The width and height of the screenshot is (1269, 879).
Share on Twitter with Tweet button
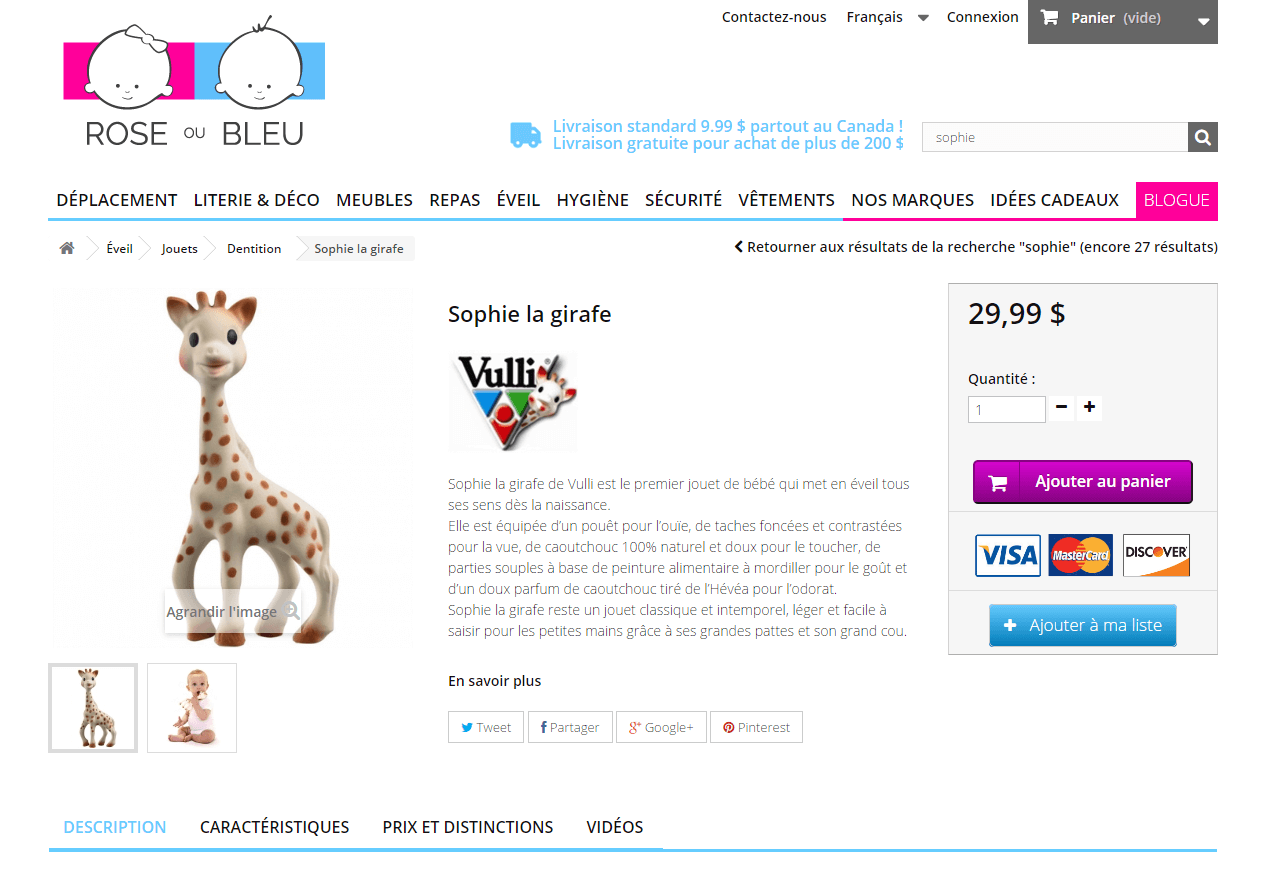(486, 727)
